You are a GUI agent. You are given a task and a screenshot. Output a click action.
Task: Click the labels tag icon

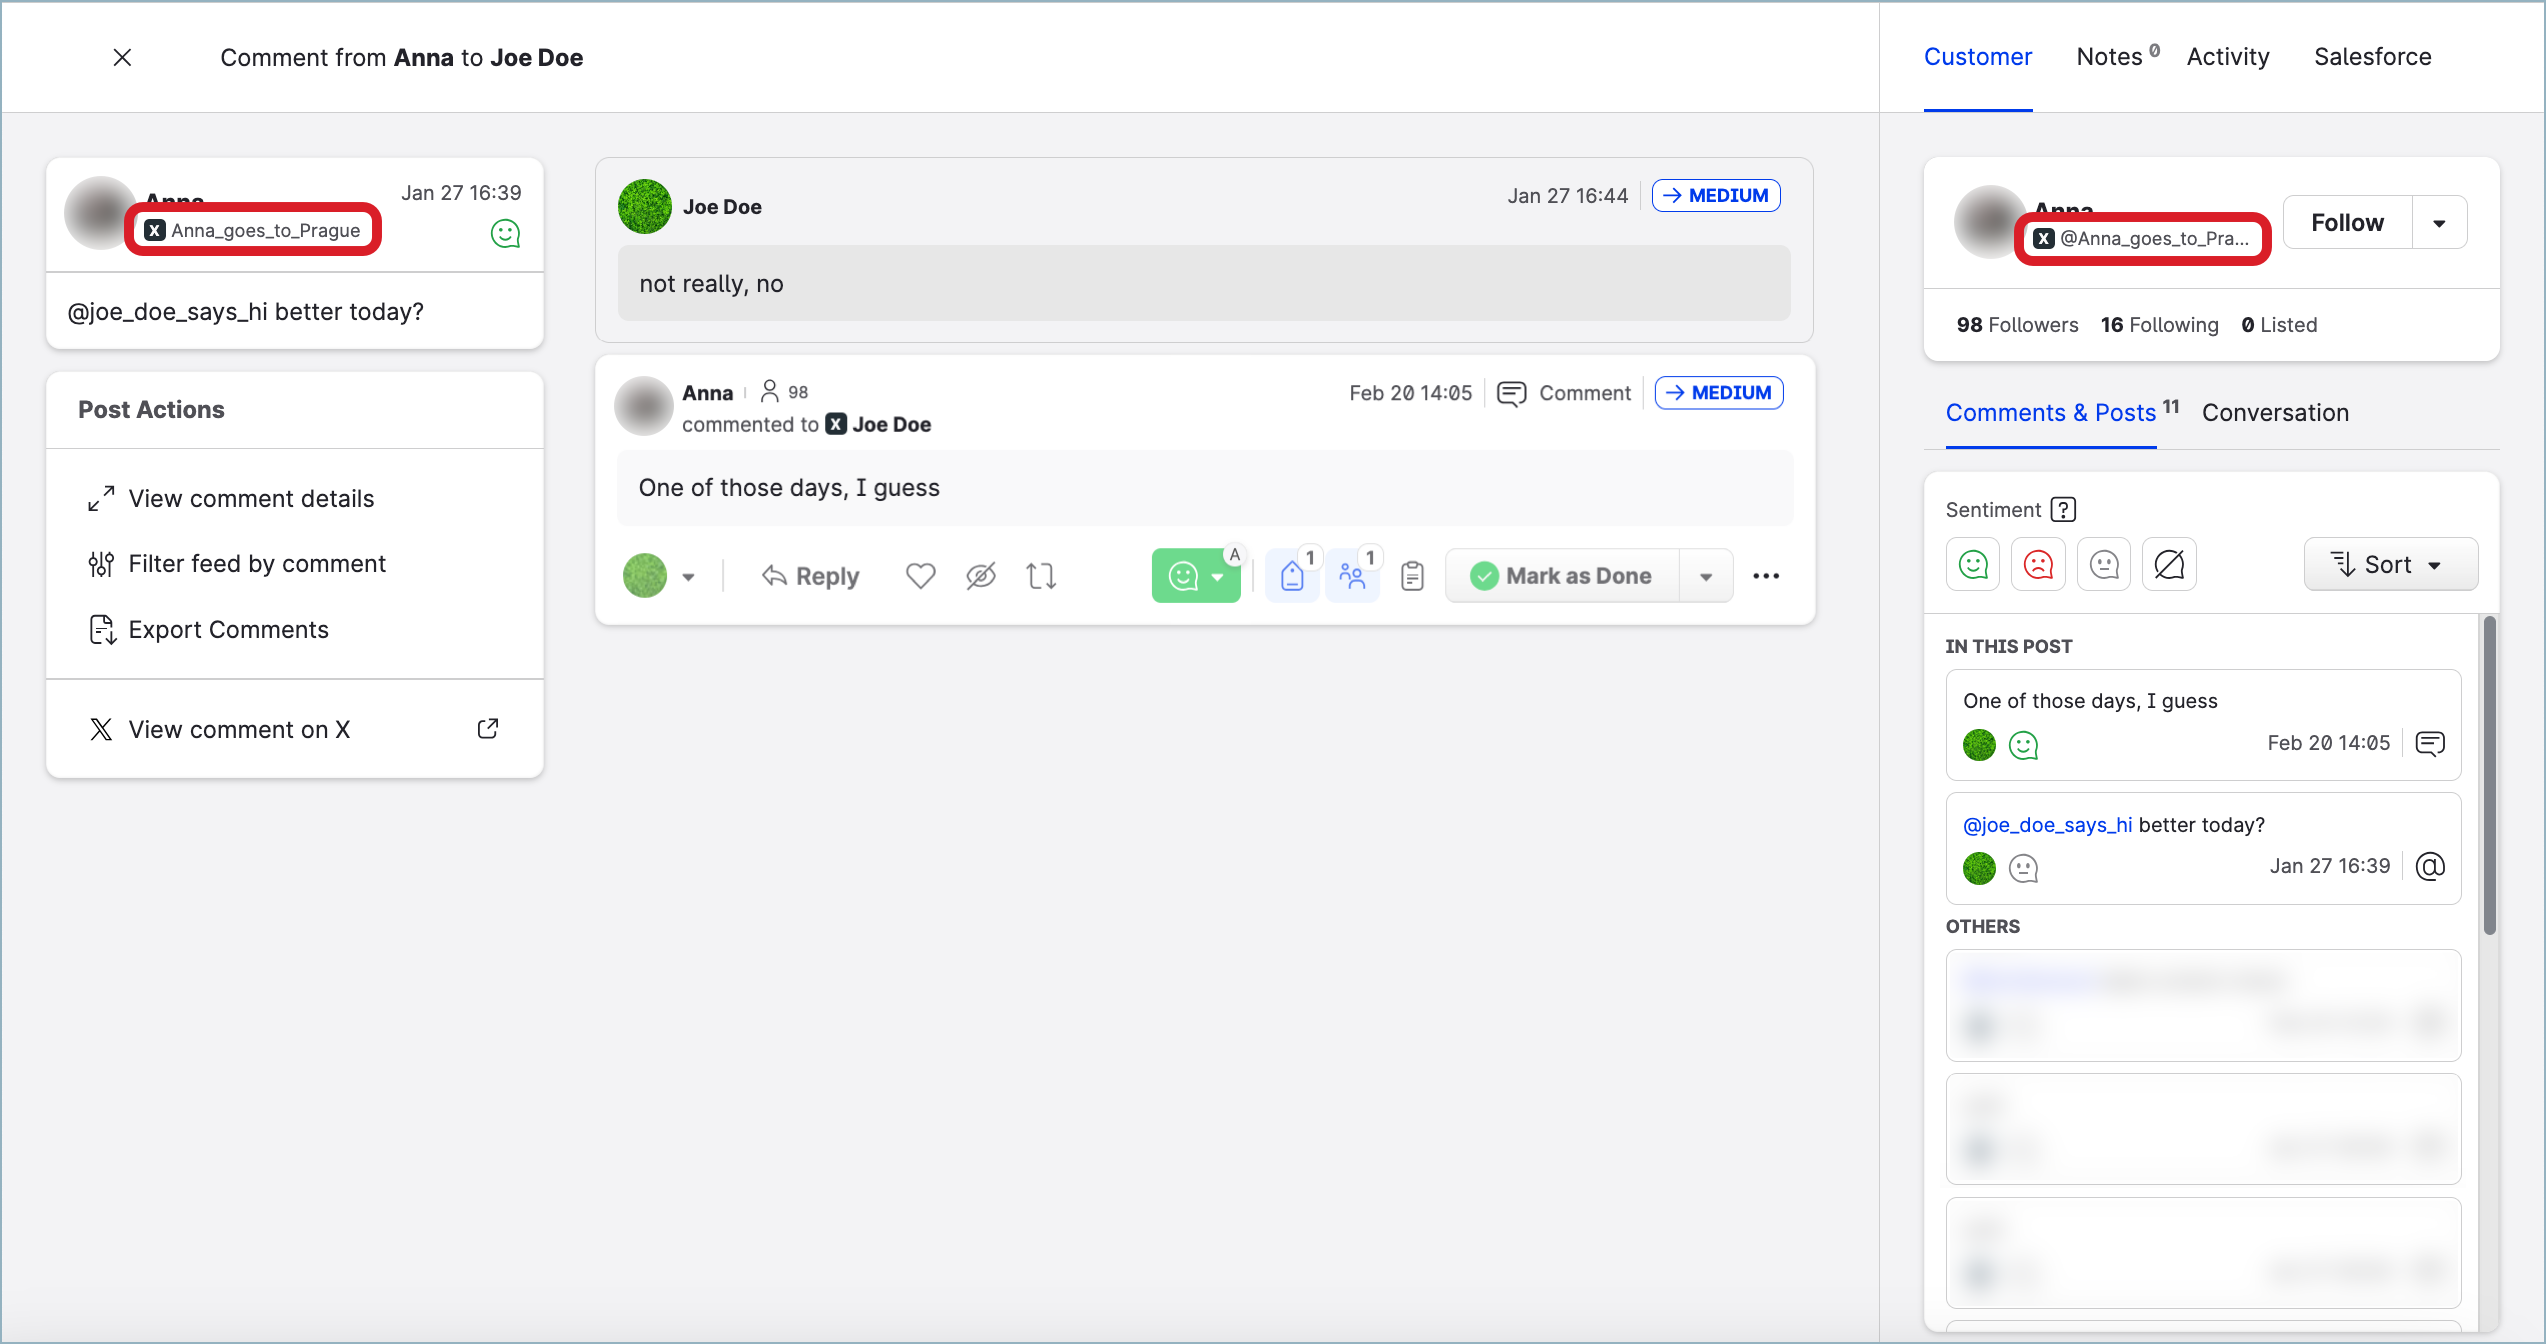click(x=1292, y=576)
